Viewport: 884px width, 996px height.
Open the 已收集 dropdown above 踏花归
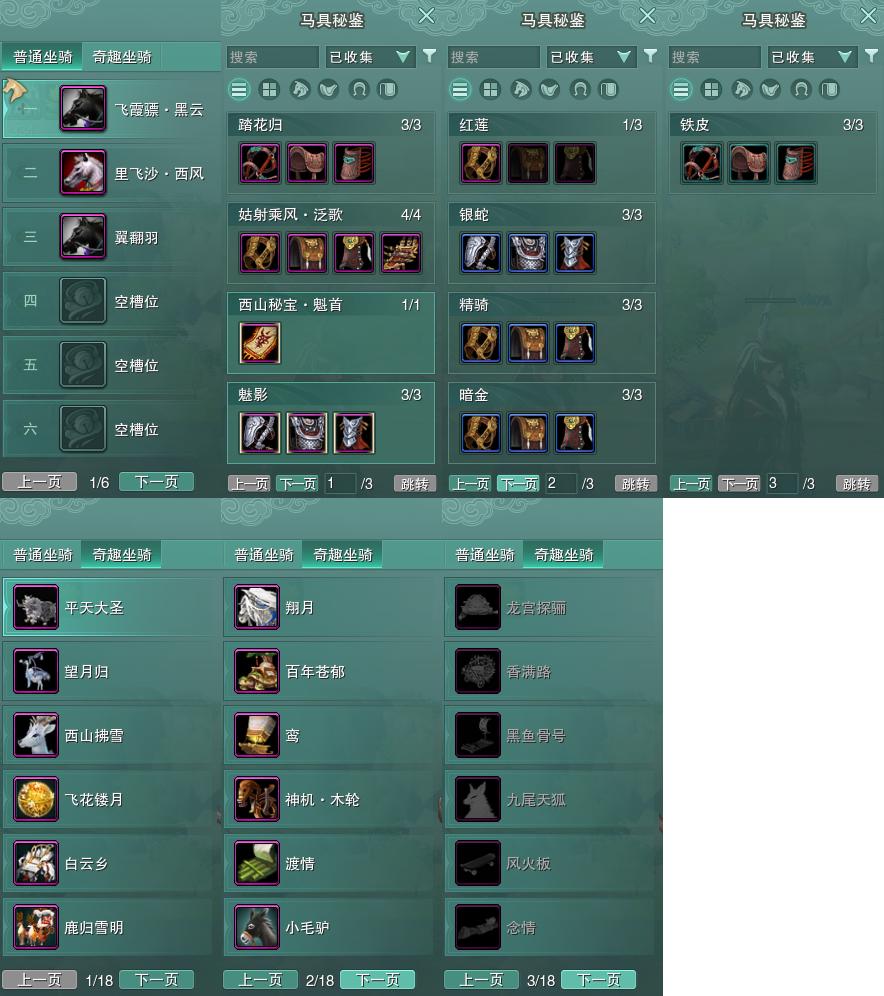point(370,57)
